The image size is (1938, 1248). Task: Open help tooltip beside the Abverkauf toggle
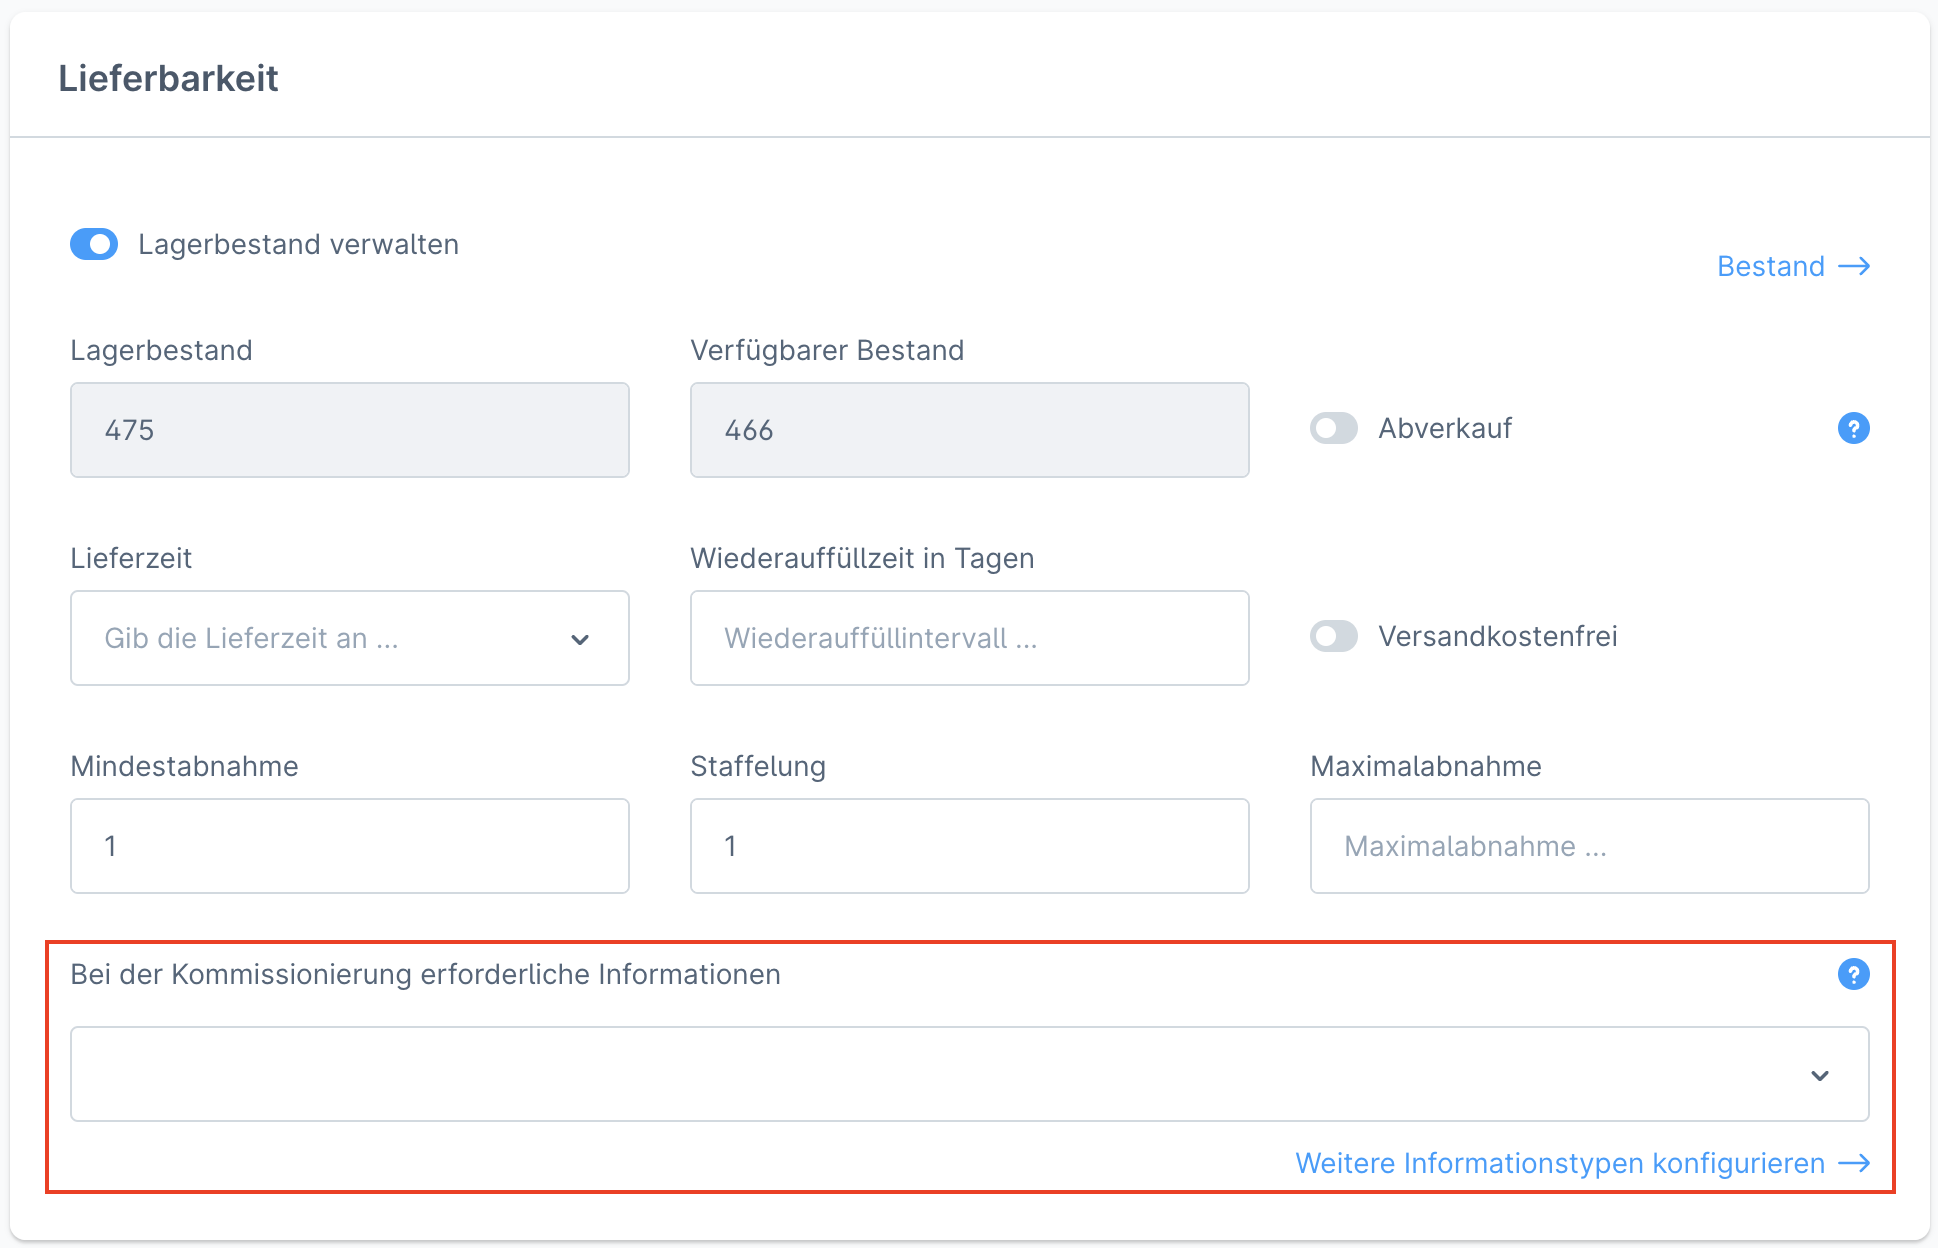[1853, 428]
